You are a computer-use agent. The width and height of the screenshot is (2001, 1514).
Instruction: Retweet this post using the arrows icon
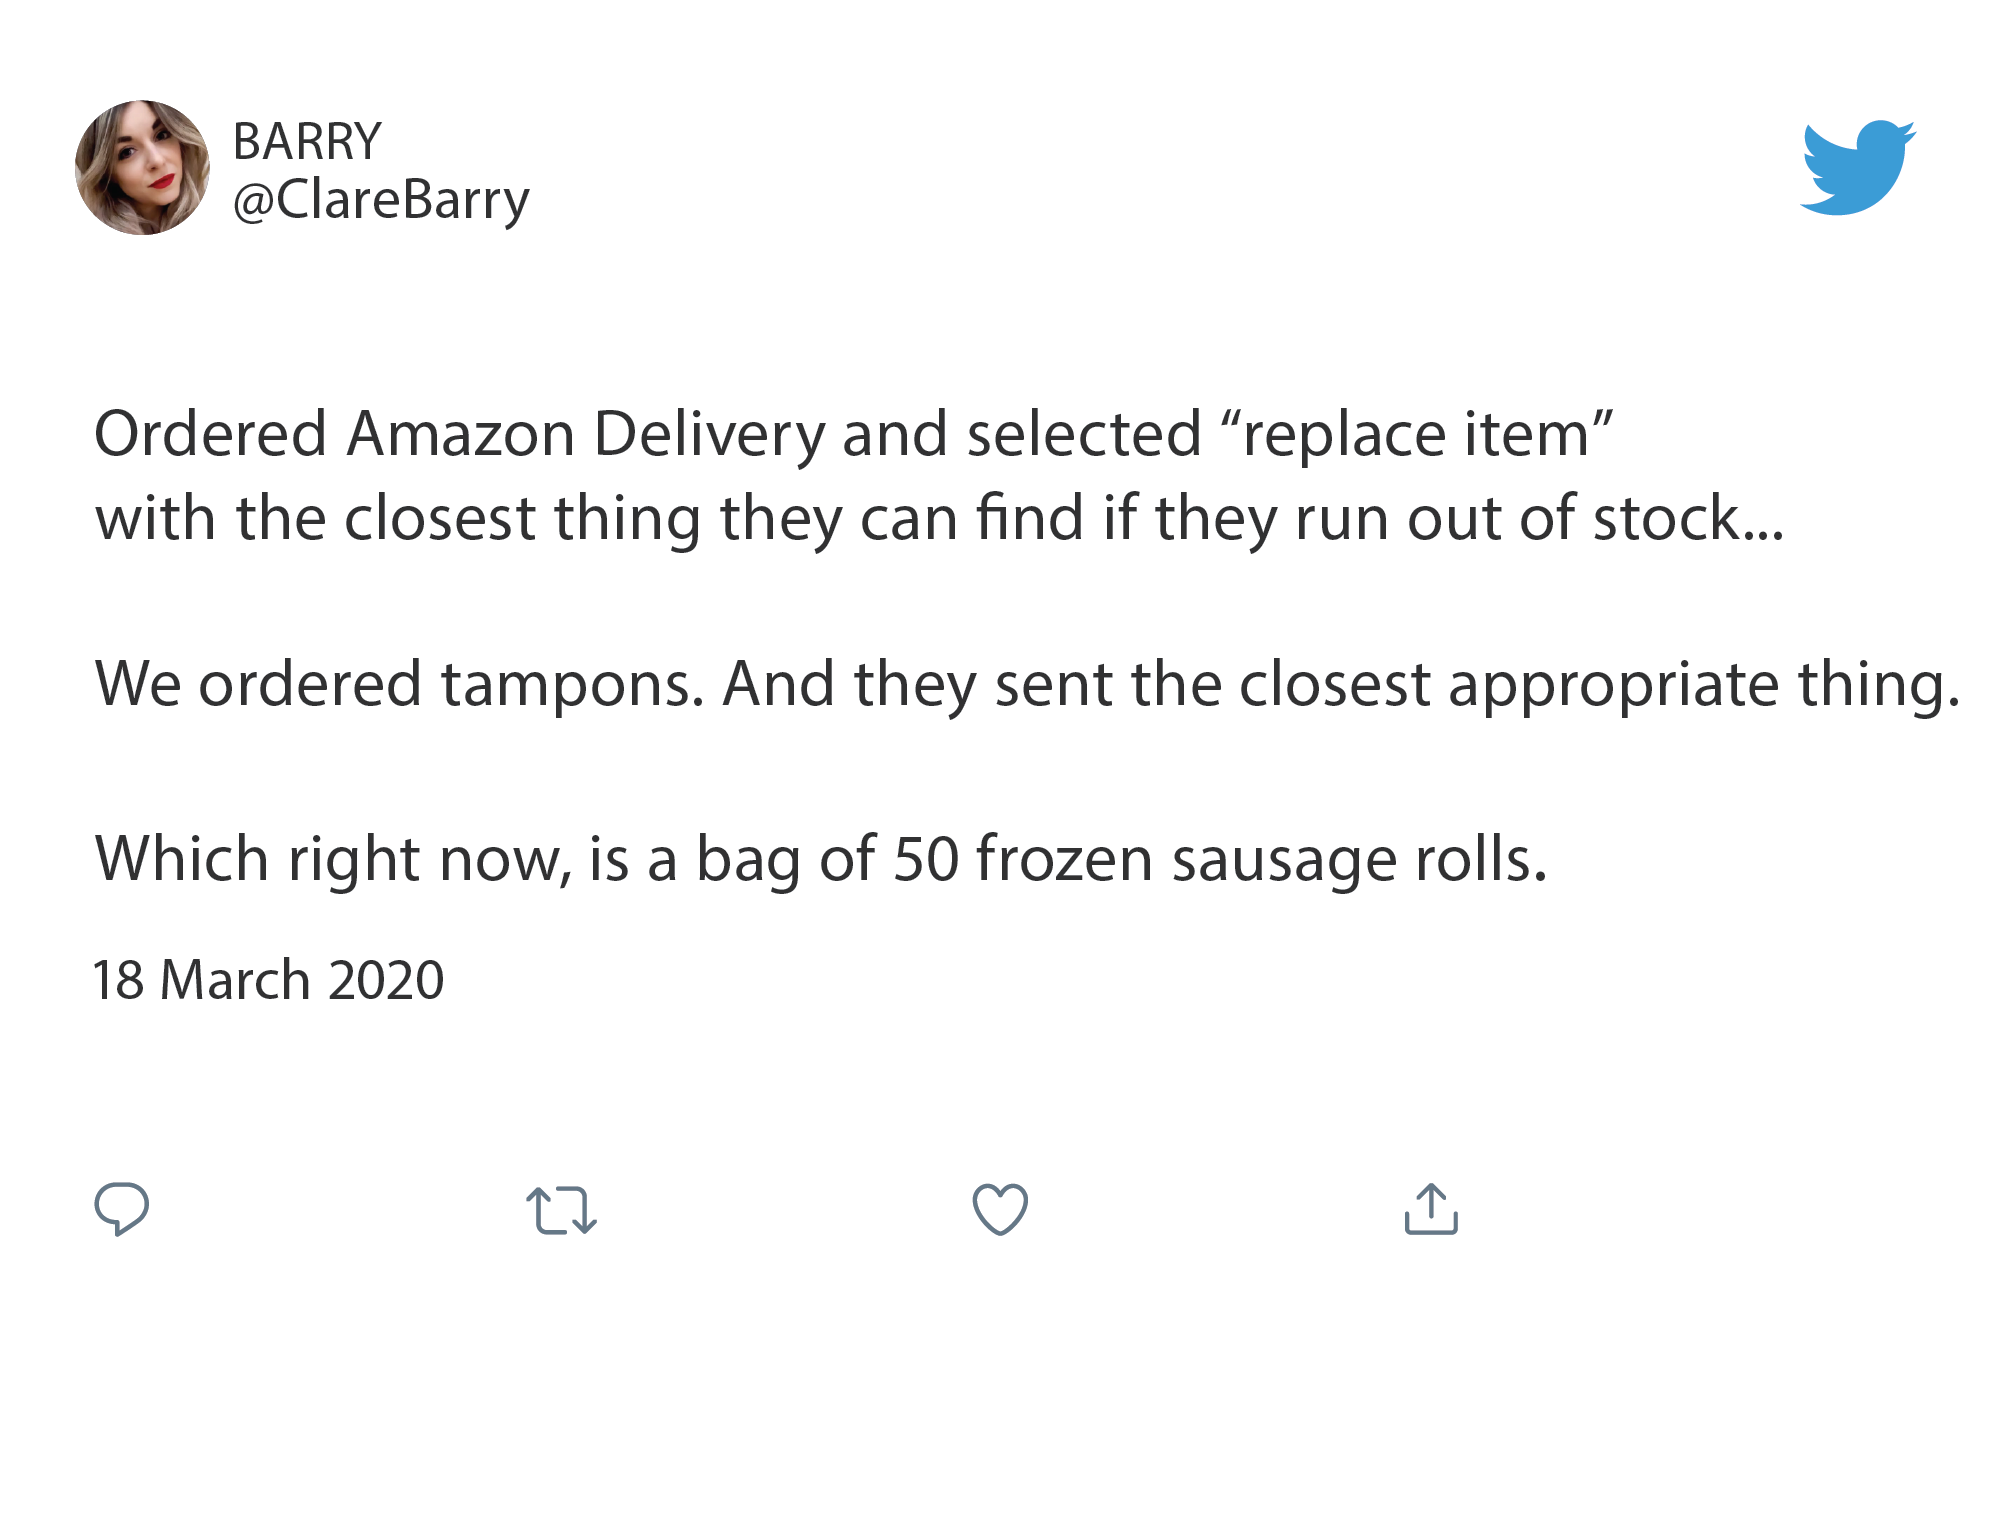[561, 1210]
